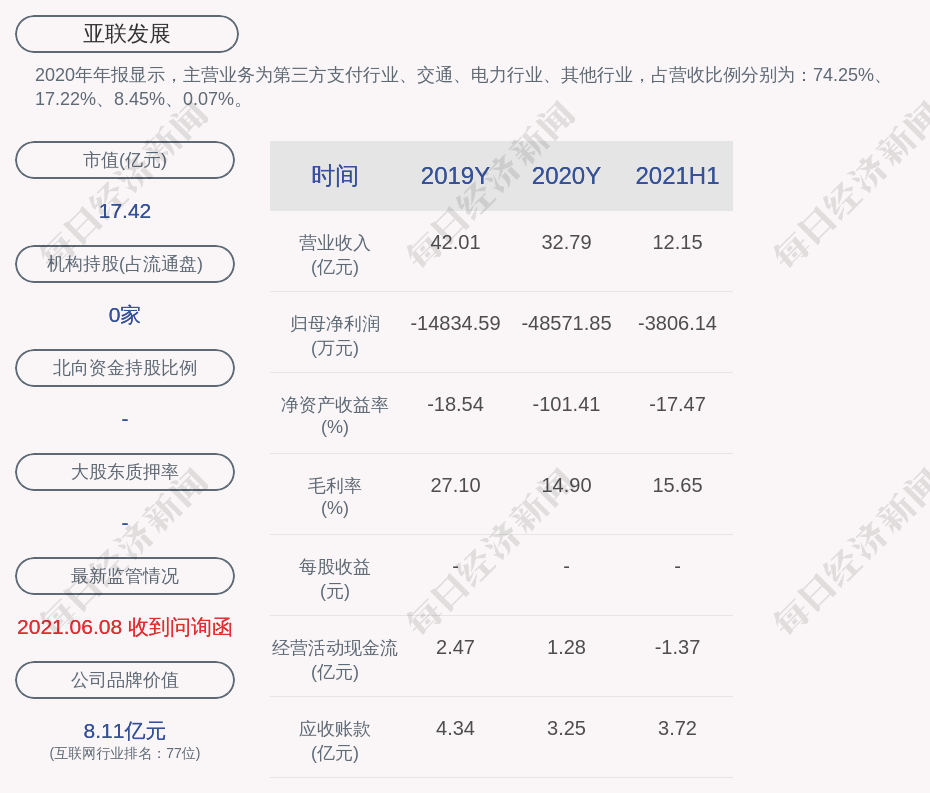Click the 公司品牌价值 label pill
The image size is (930, 793).
125,680
